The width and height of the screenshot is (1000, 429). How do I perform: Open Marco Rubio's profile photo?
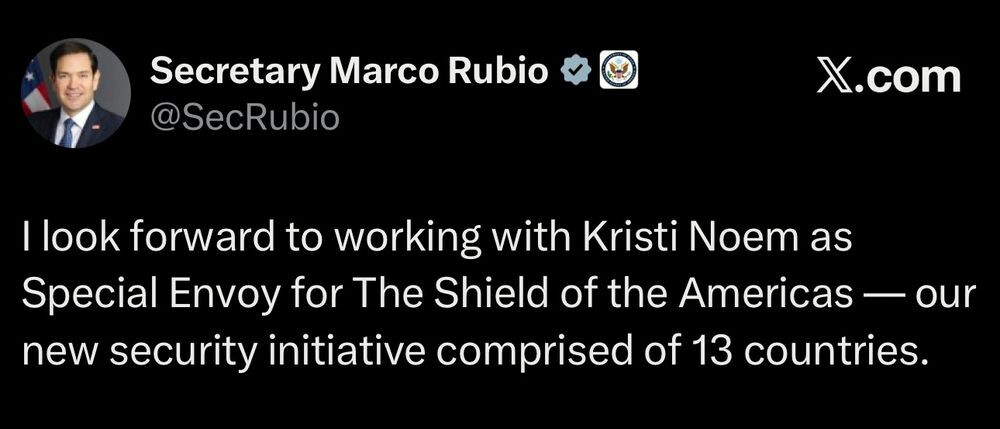pos(76,93)
